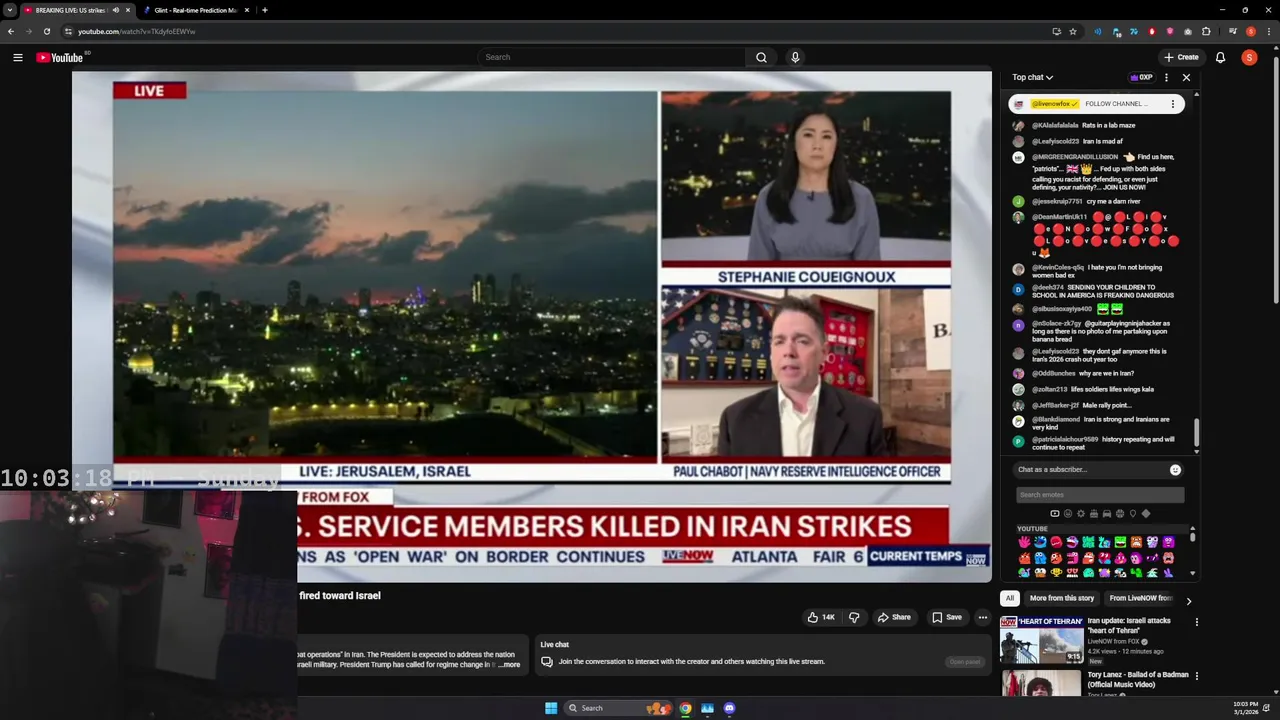This screenshot has width=1280, height=720.
Task: Open site information icon in address bar
Action: (x=68, y=31)
